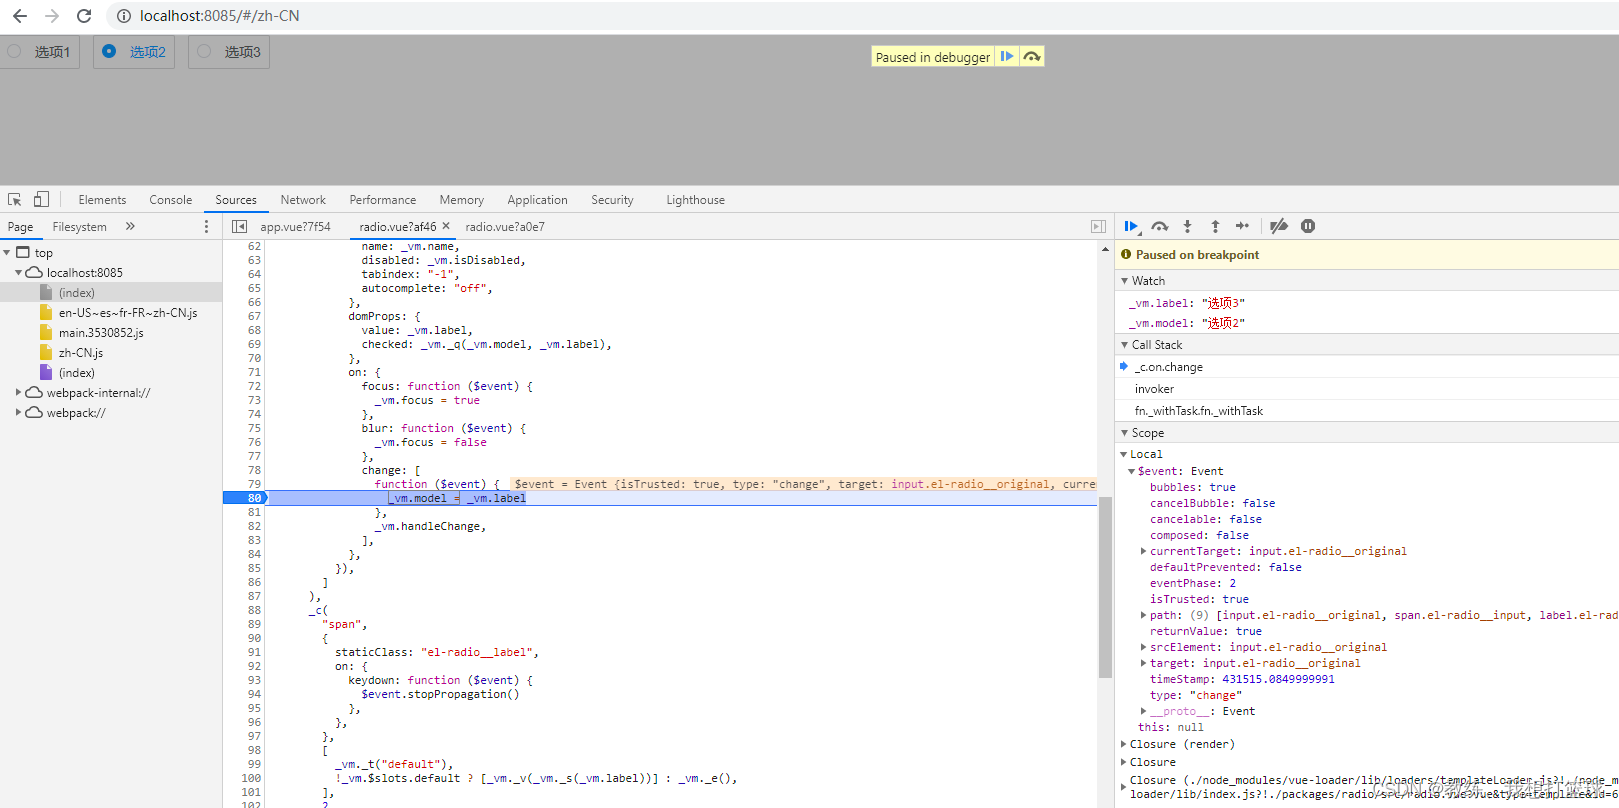
Task: Resume execution from the page's debugger overlay
Action: pyautogui.click(x=1007, y=56)
